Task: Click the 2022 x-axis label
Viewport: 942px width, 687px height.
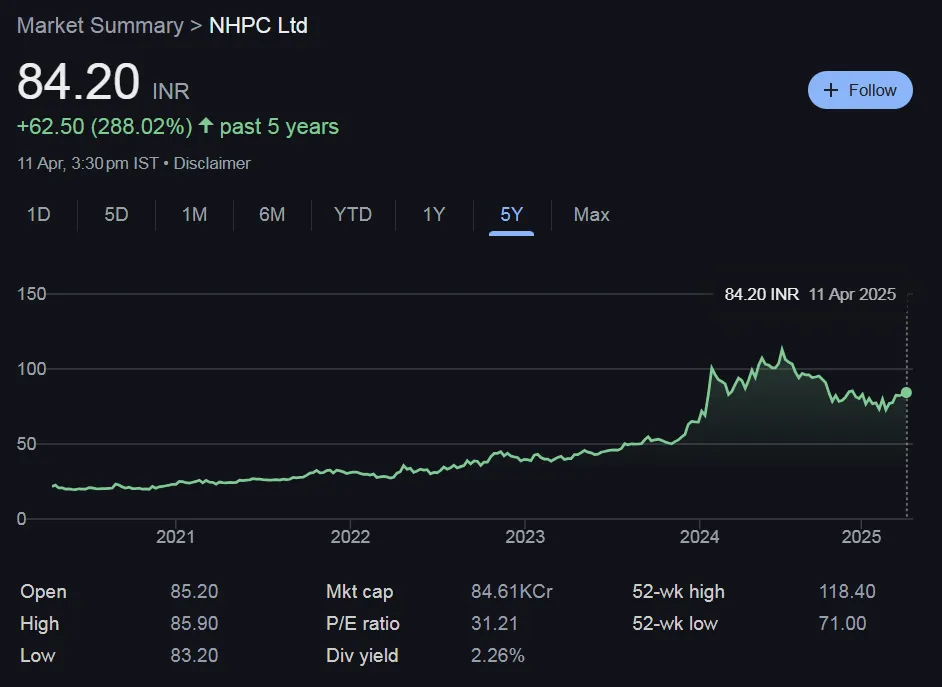Action: tap(350, 536)
